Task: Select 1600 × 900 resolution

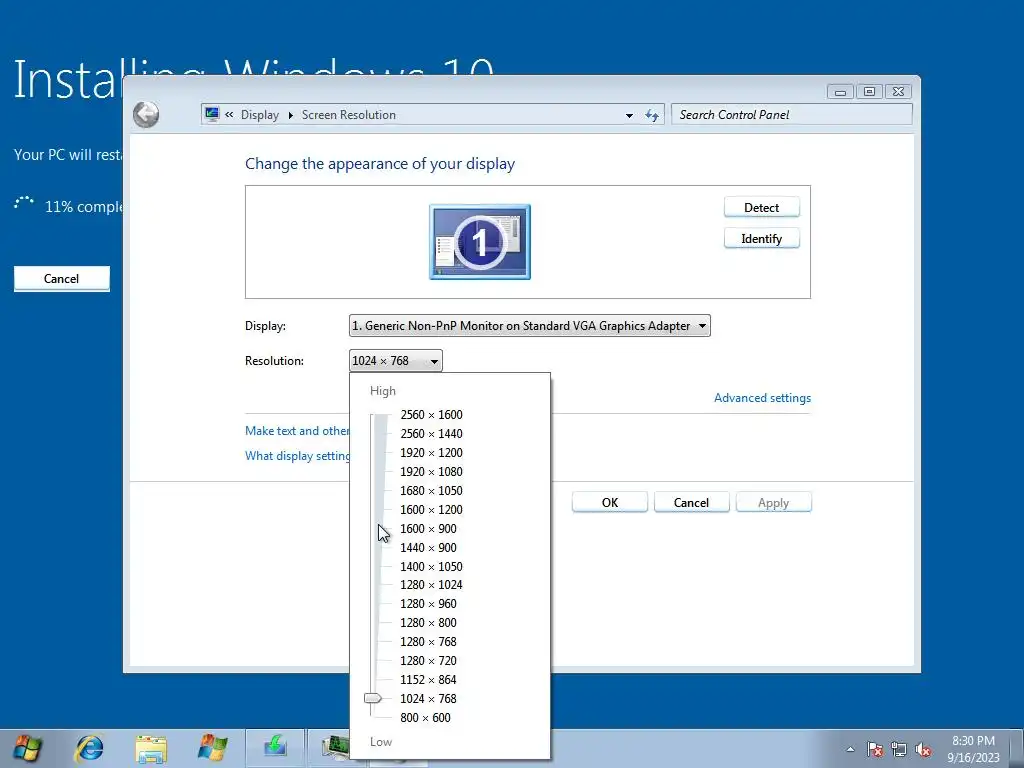Action: pos(428,528)
